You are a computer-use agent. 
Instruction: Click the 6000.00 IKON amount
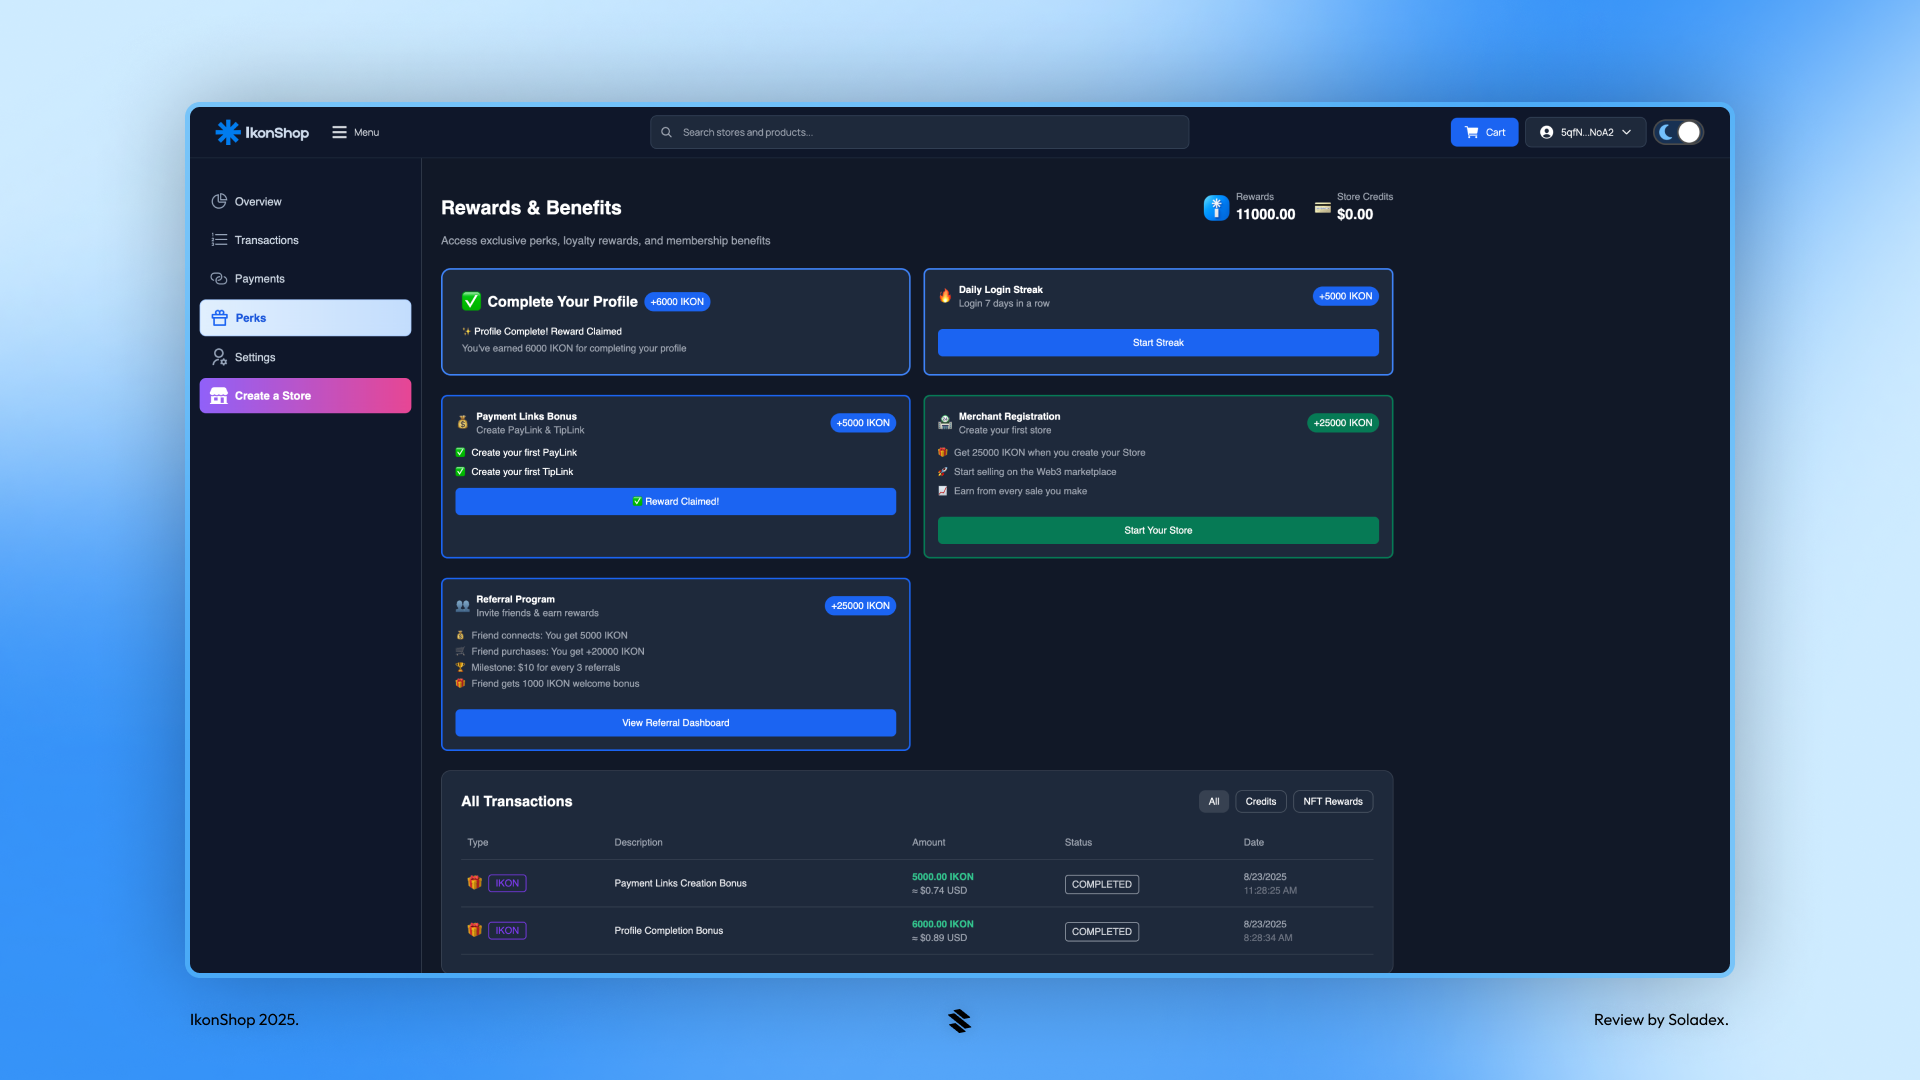pyautogui.click(x=942, y=924)
